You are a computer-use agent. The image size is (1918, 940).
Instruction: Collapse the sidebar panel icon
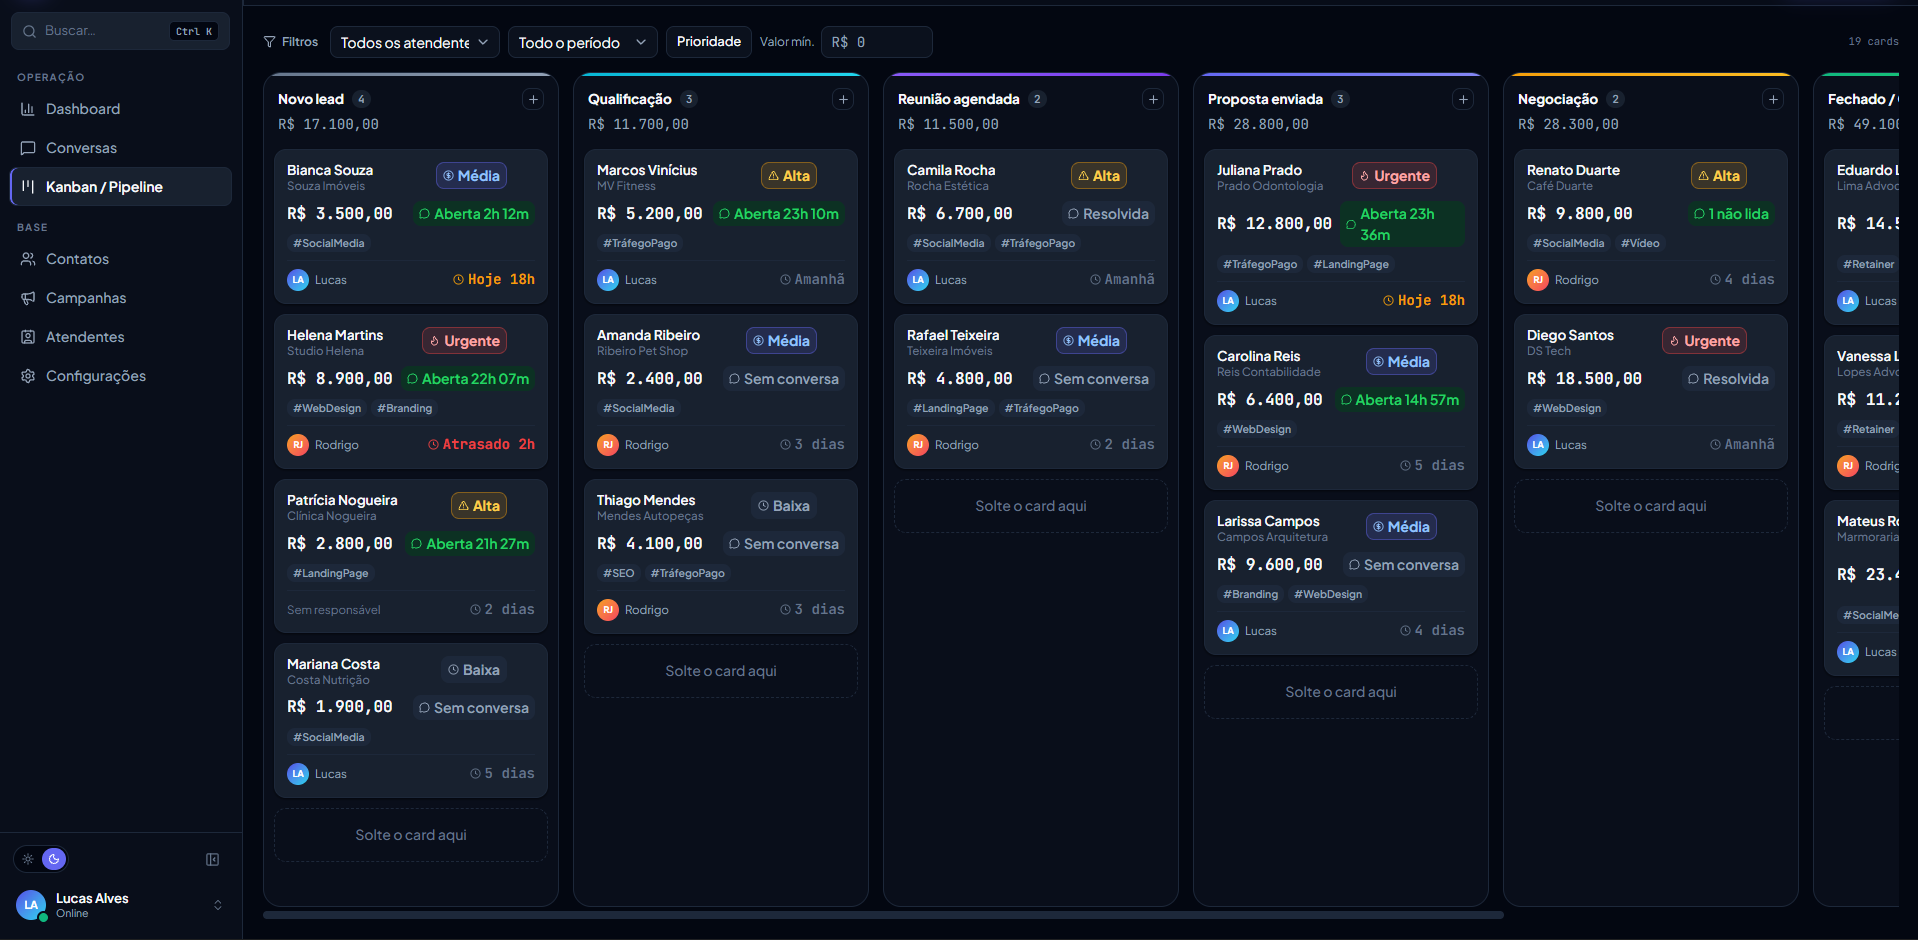coord(212,859)
